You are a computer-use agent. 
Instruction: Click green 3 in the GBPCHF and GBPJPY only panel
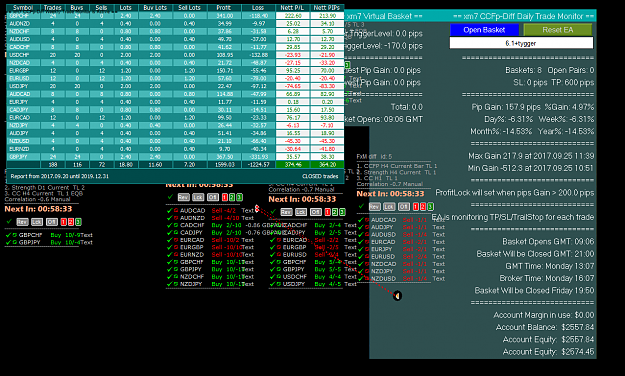78,222
